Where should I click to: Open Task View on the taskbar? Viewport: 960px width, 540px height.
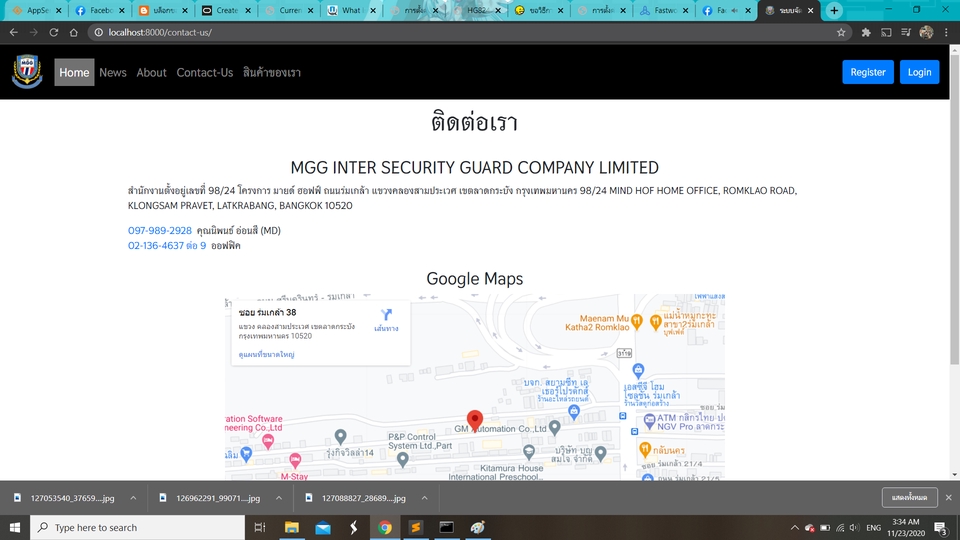[260, 527]
